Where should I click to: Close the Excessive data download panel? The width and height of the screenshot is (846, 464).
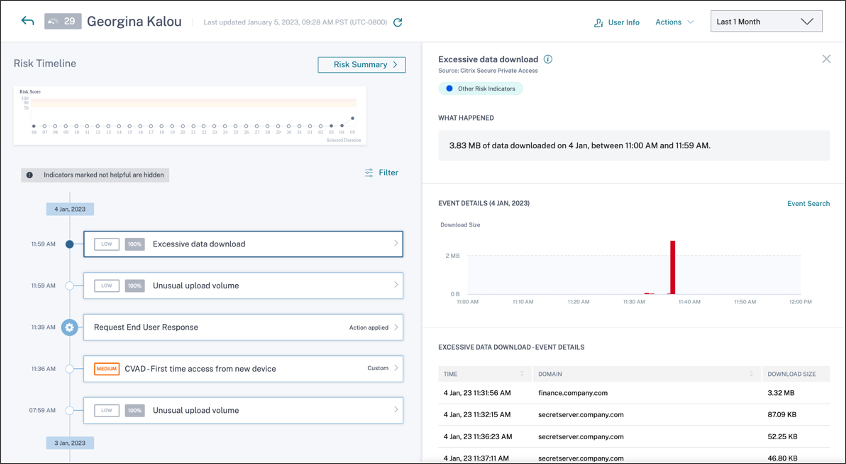click(x=826, y=59)
